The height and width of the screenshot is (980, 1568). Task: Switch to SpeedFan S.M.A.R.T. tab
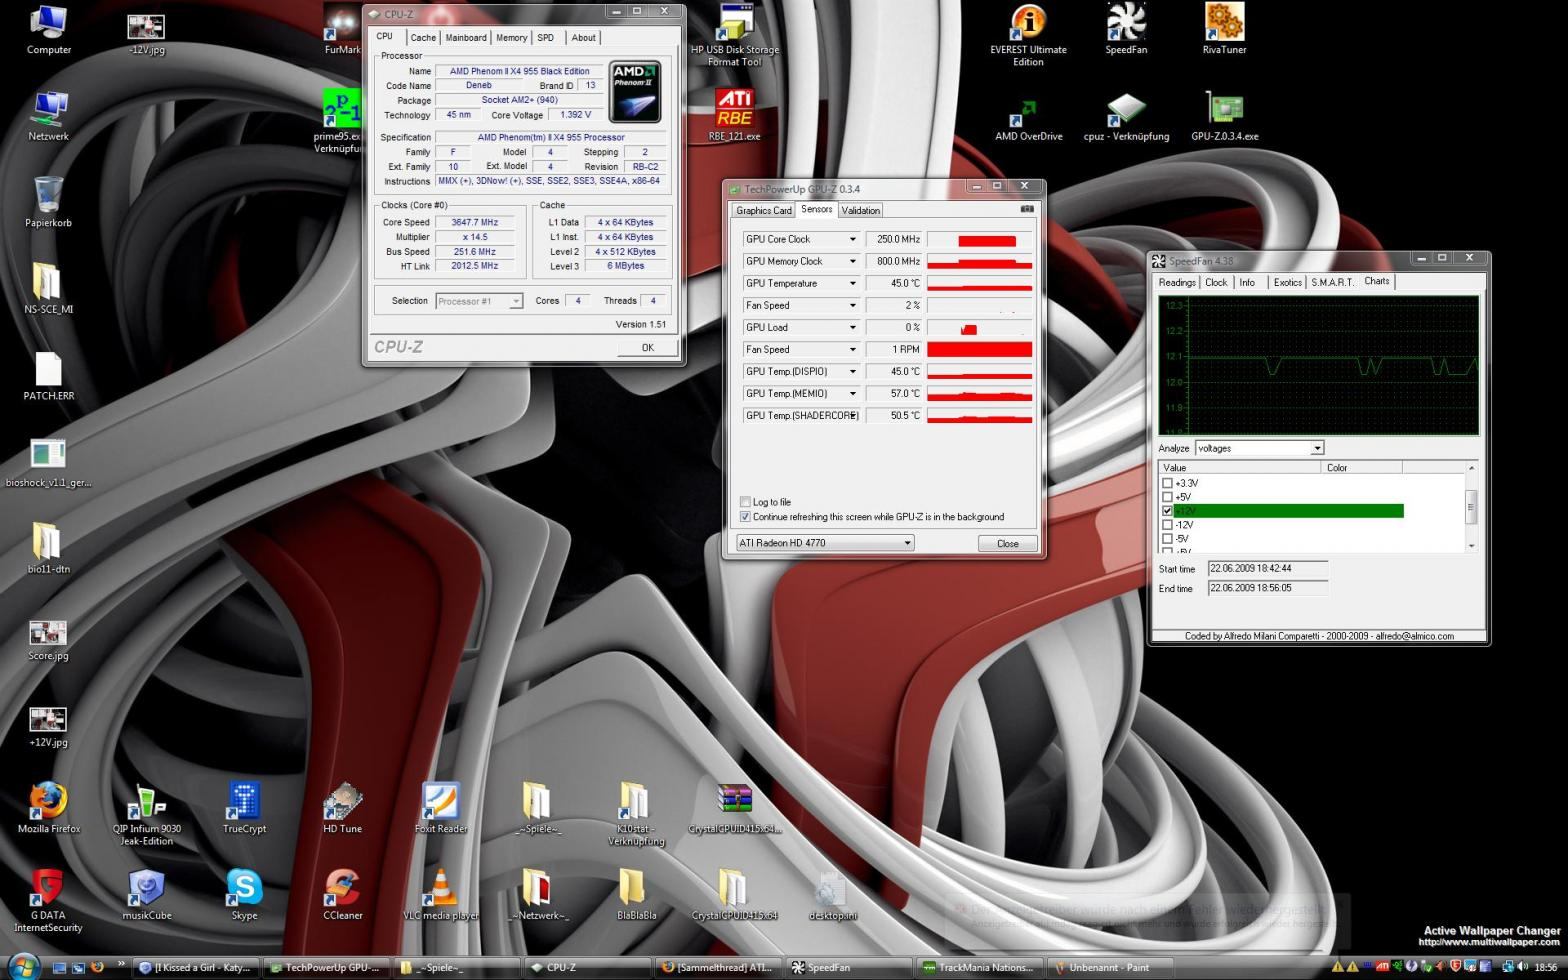pos(1332,282)
